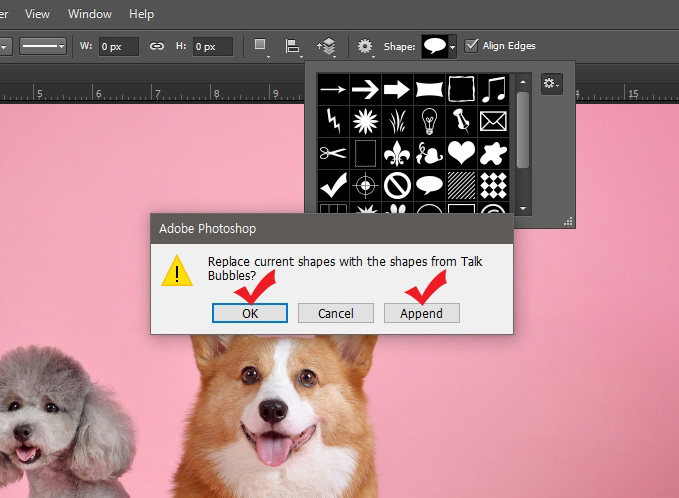Open the stroke type dropdown
Image resolution: width=679 pixels, height=498 pixels.
click(43, 46)
